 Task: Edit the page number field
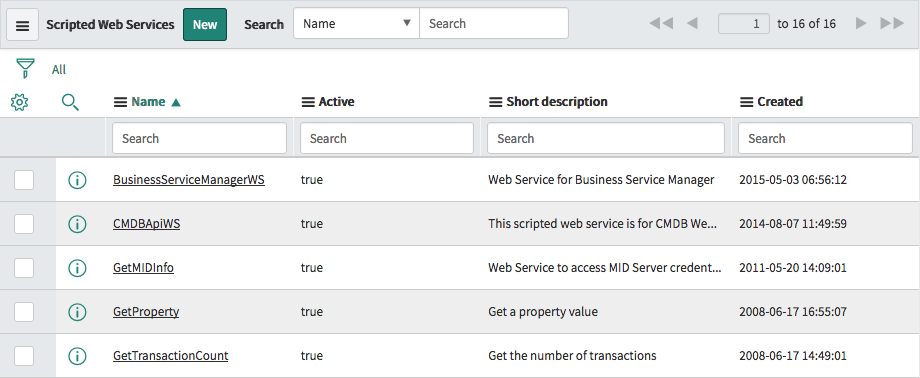pos(743,24)
